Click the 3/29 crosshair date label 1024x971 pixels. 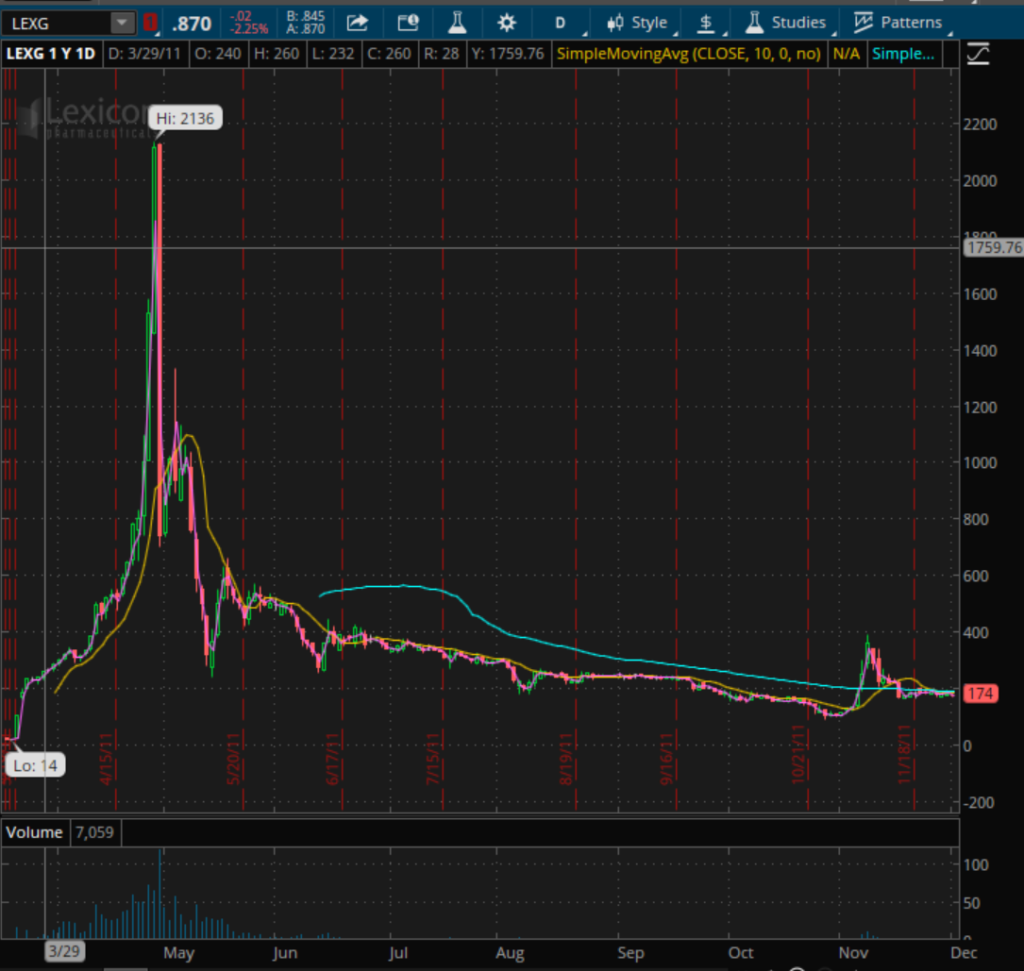(x=64, y=951)
